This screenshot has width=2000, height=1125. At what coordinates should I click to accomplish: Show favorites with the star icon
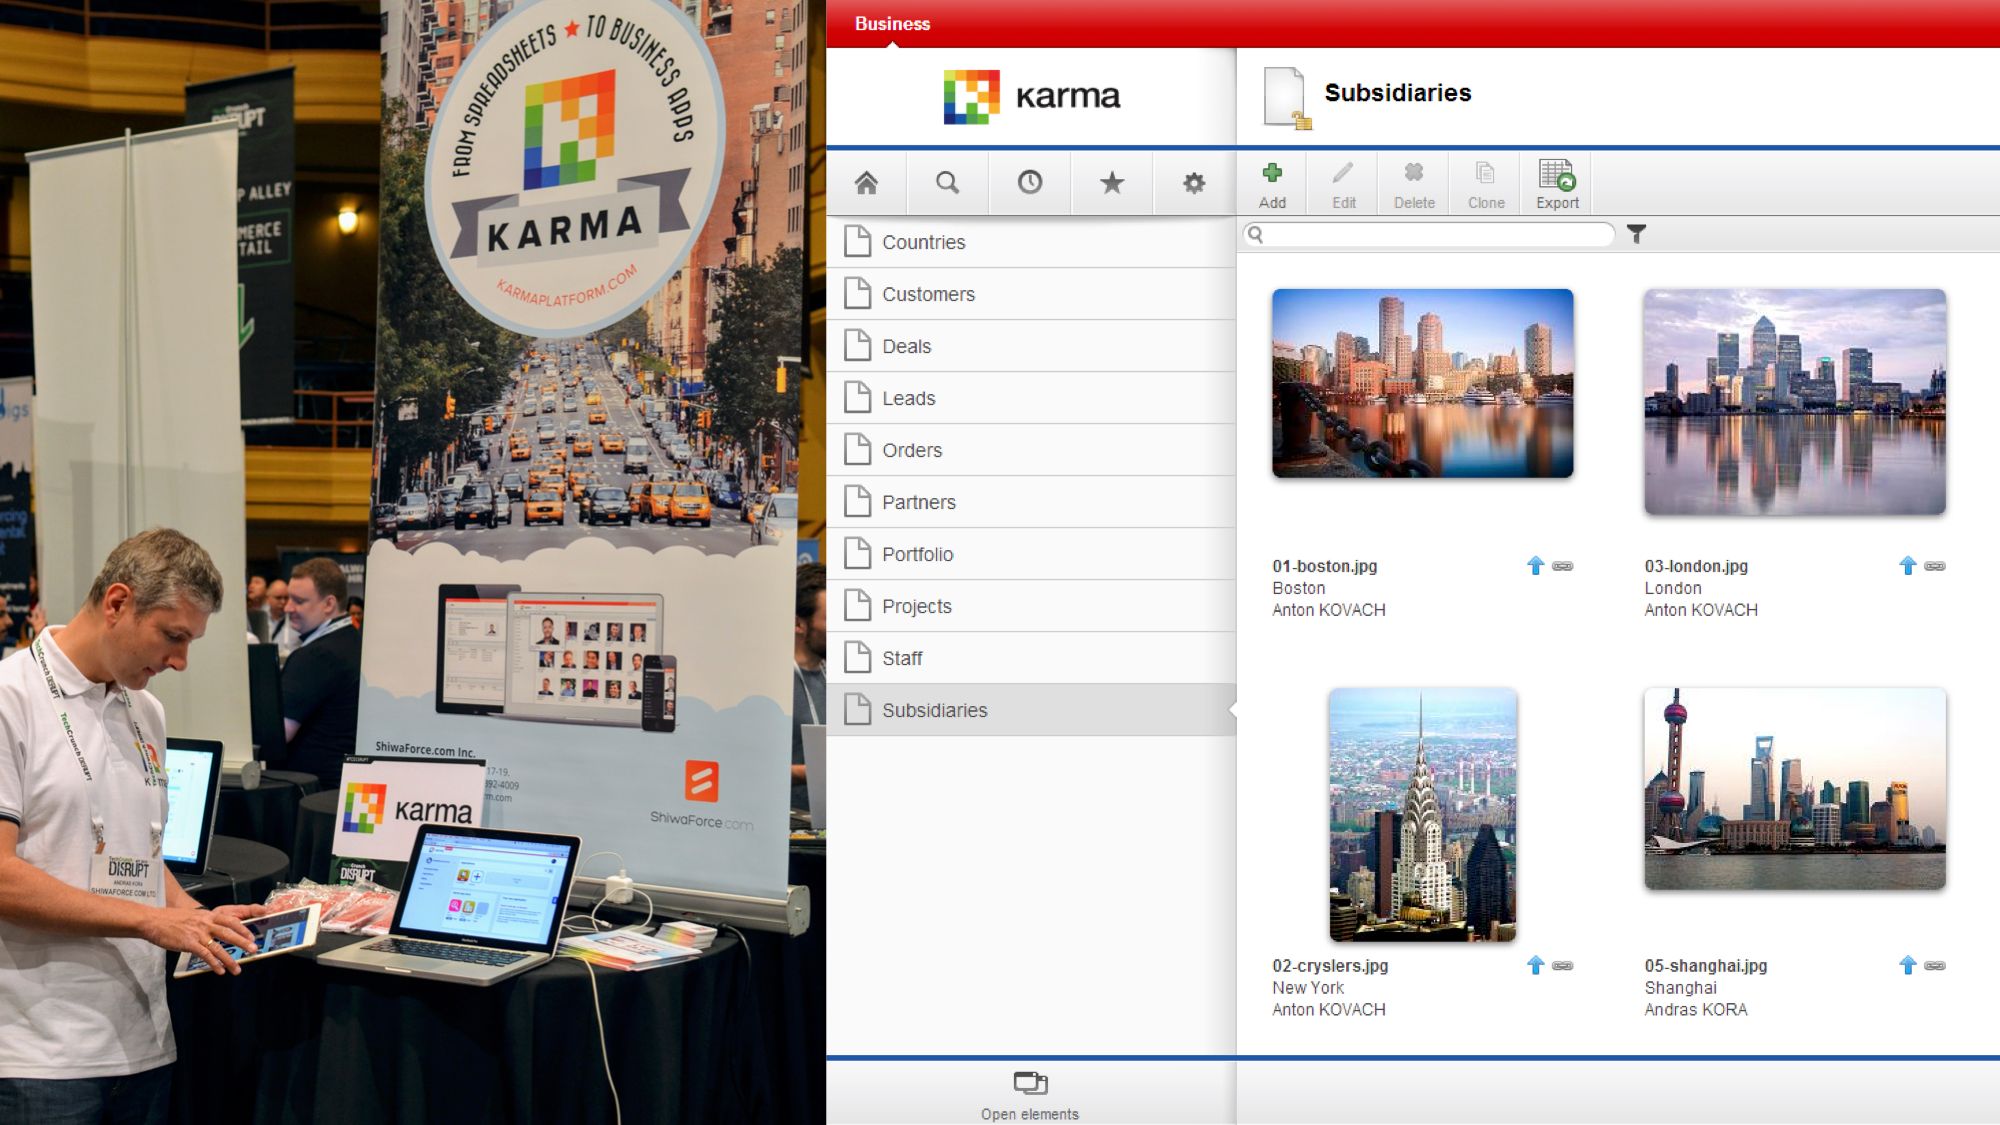pos(1111,183)
